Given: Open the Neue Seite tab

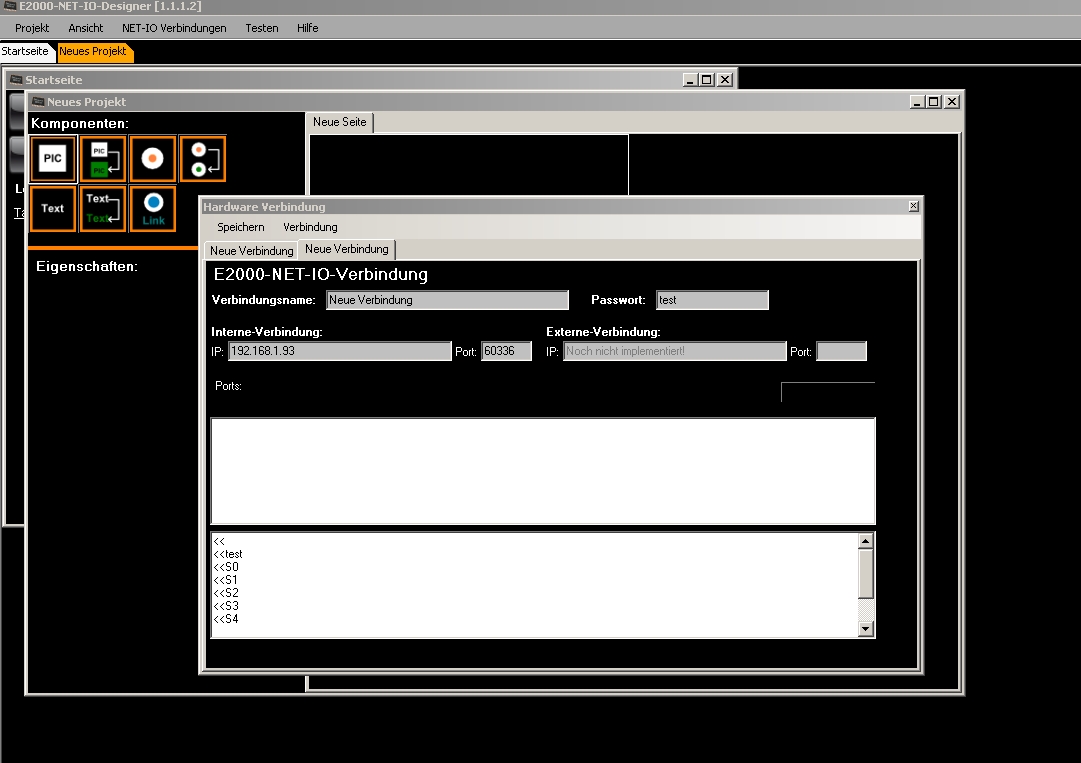Looking at the screenshot, I should click(x=340, y=122).
